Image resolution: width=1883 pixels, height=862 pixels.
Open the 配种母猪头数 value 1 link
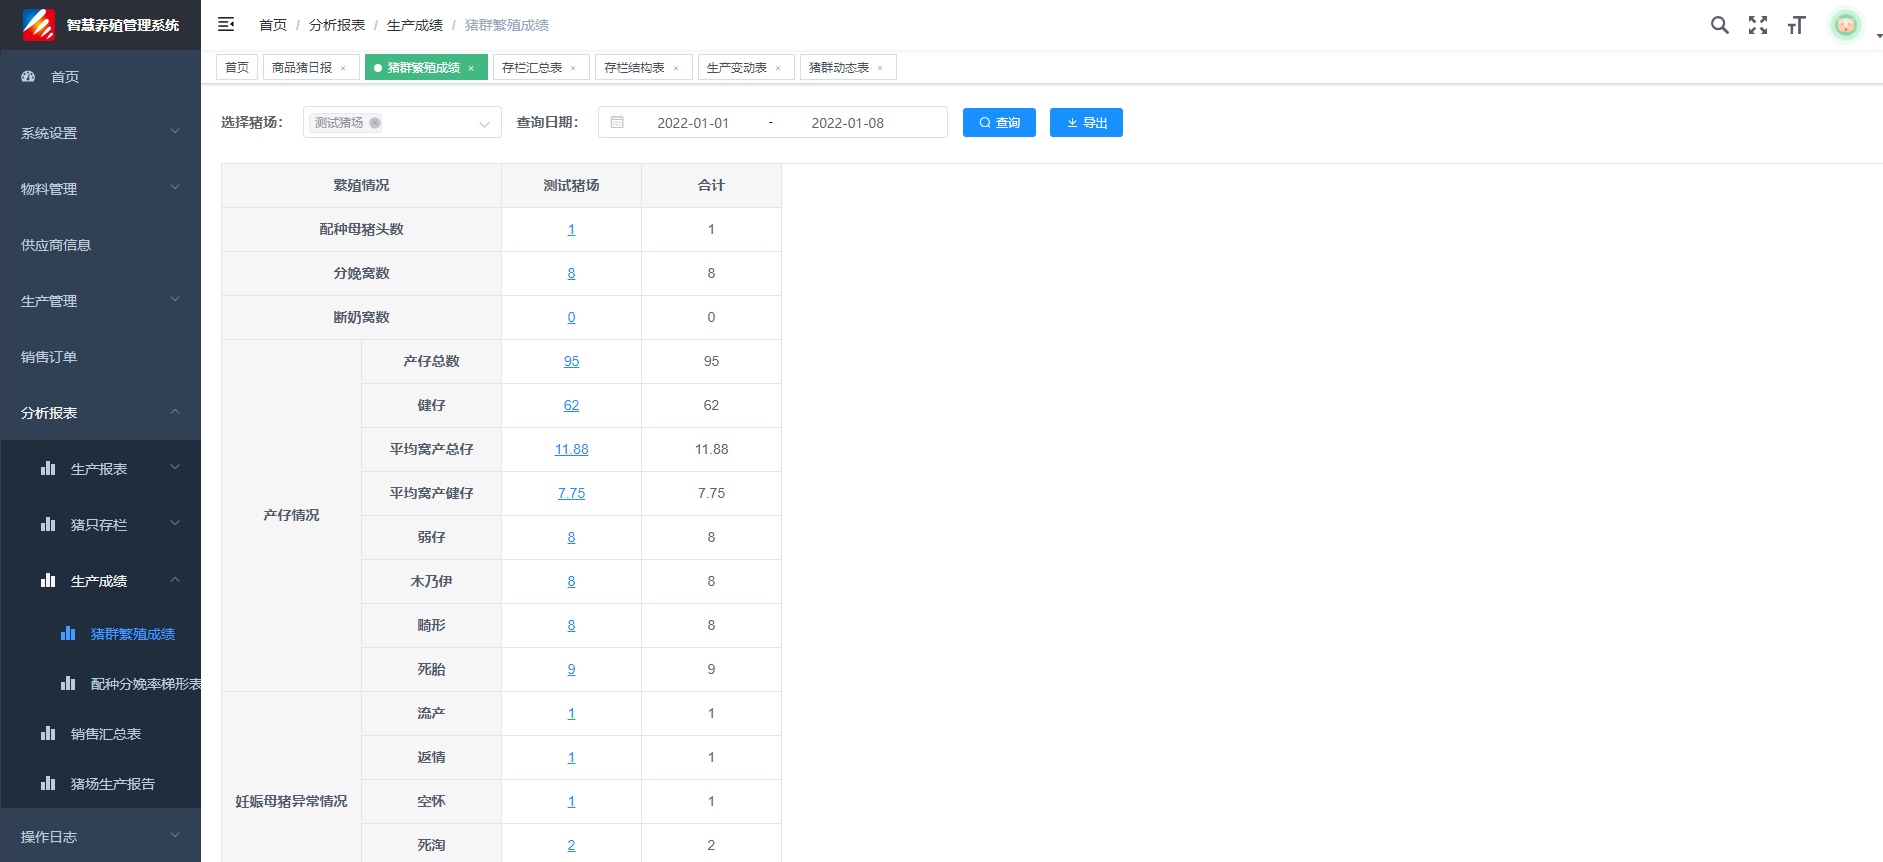(x=571, y=229)
